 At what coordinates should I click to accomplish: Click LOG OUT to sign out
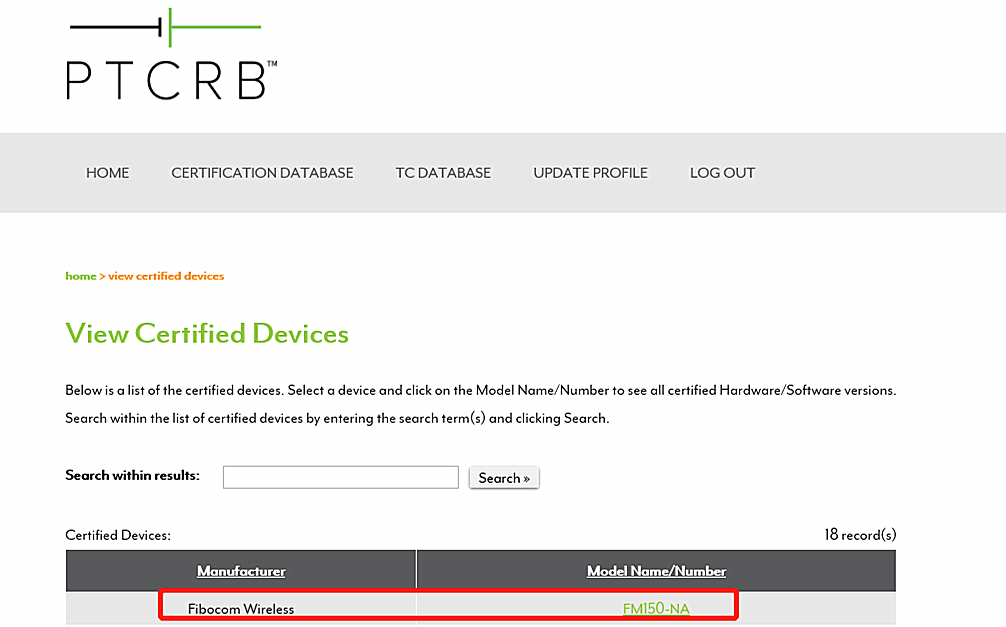722,172
